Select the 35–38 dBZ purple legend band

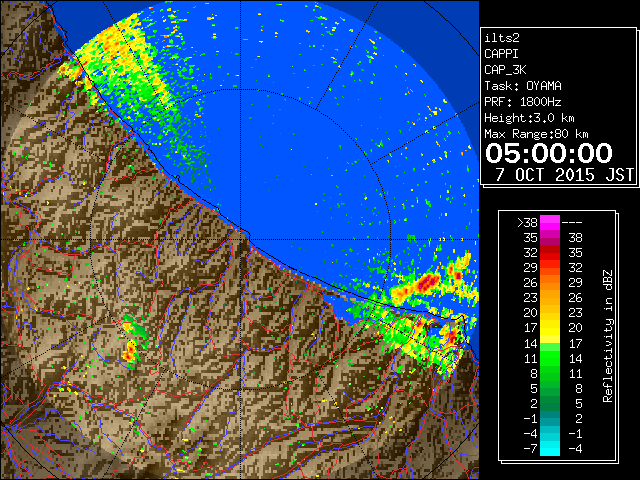(550, 237)
